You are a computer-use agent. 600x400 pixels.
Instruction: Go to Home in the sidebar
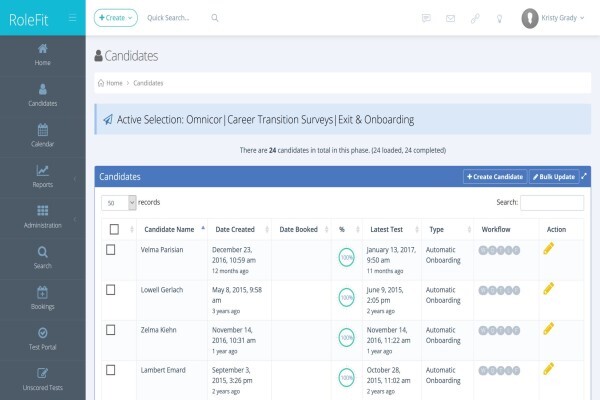pyautogui.click(x=42, y=55)
